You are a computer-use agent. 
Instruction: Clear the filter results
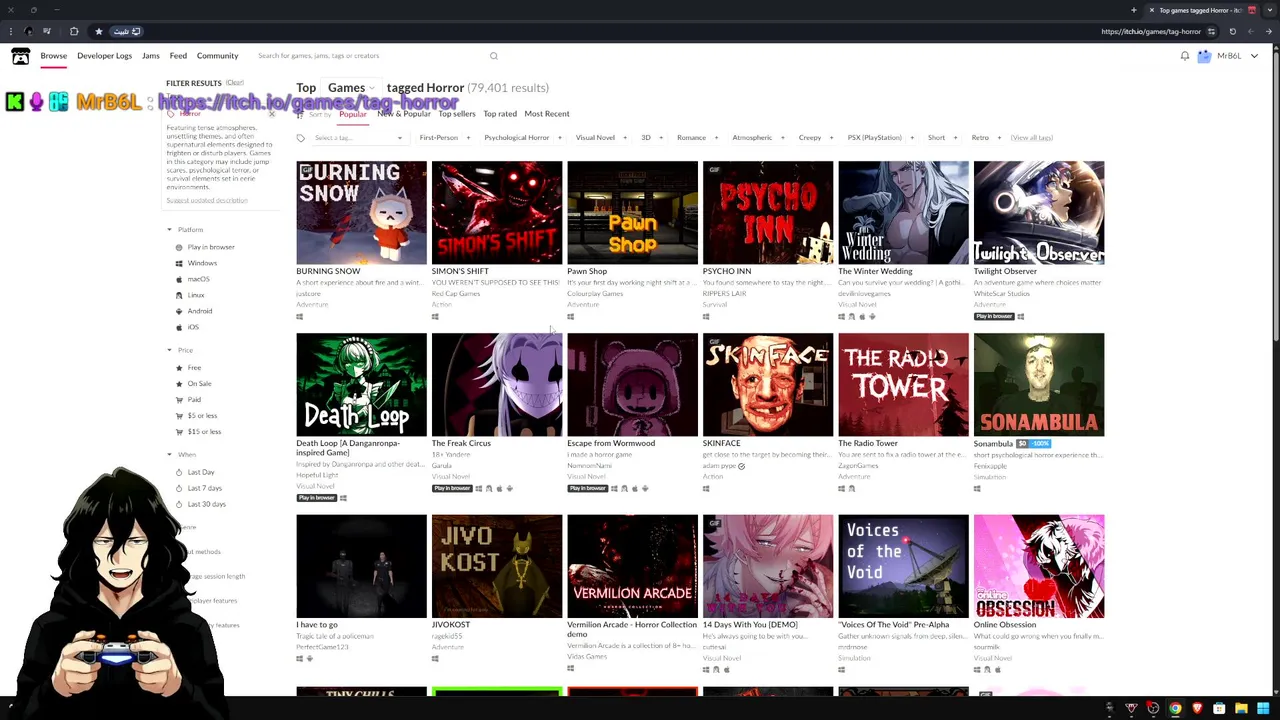234,83
